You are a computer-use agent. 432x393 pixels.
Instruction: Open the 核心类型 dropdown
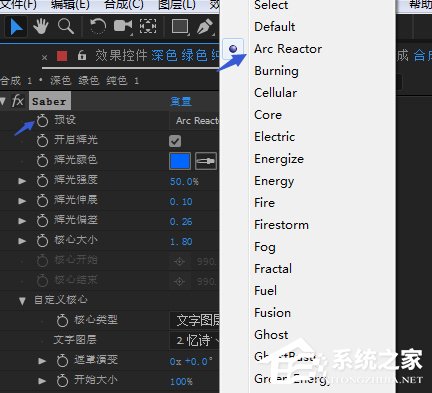click(x=195, y=320)
